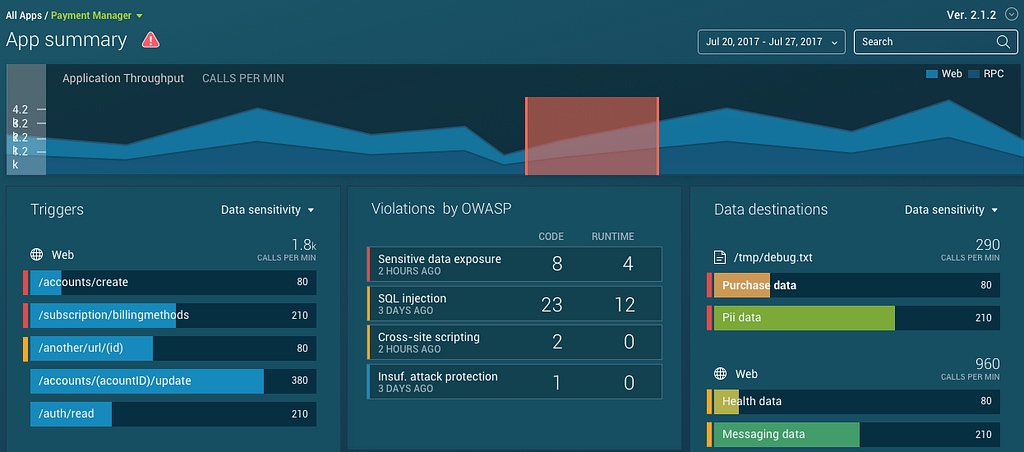The image size is (1024, 452).
Task: Expand Data destinations Data sensitivity dropdown
Action: [952, 210]
